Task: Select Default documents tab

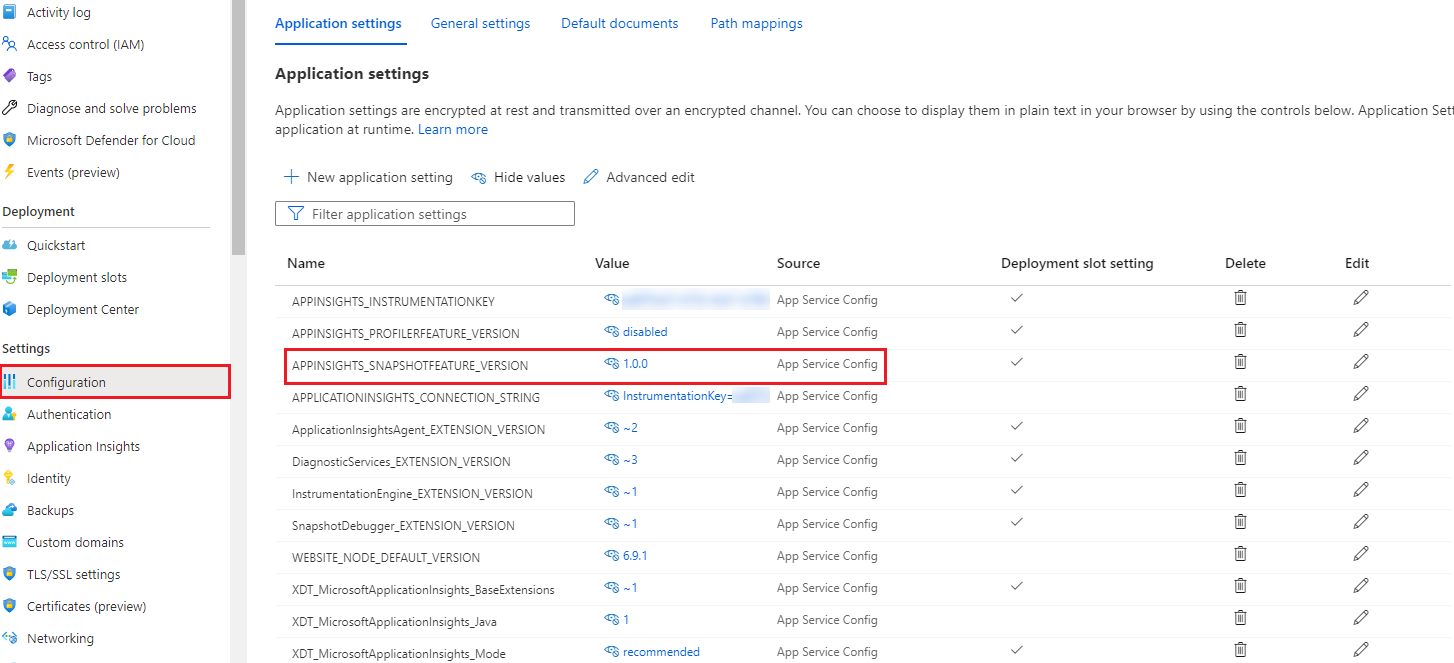Action: 619,23
